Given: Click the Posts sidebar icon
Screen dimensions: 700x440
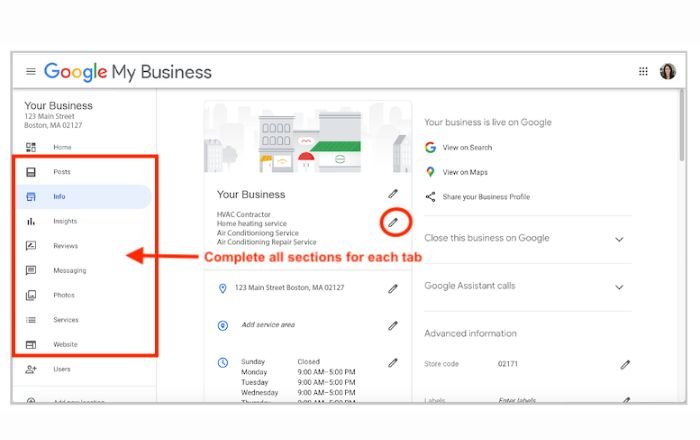Looking at the screenshot, I should tap(31, 172).
